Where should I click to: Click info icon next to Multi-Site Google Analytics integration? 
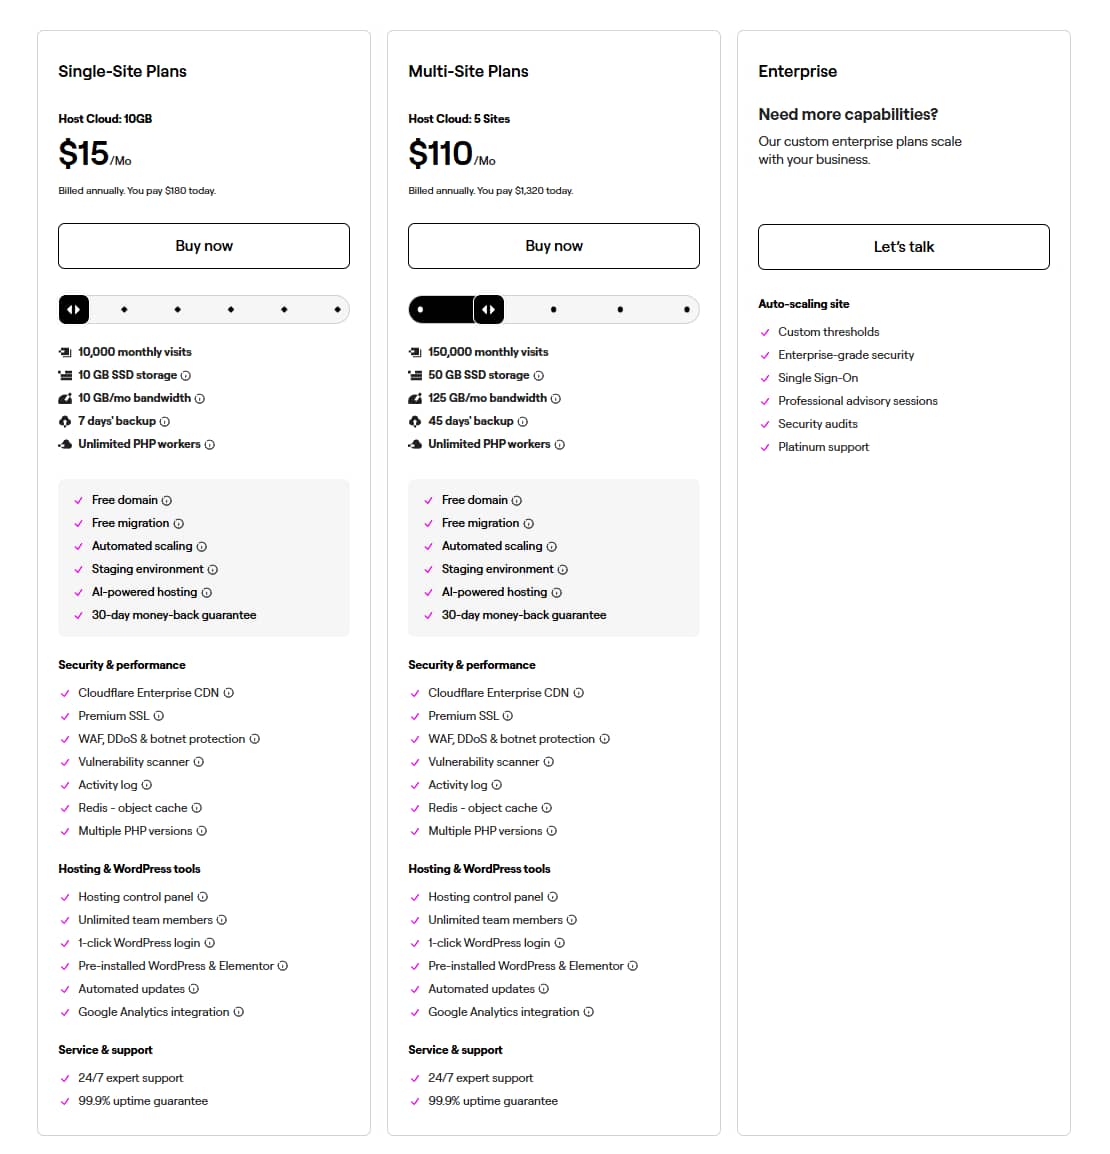[589, 1012]
